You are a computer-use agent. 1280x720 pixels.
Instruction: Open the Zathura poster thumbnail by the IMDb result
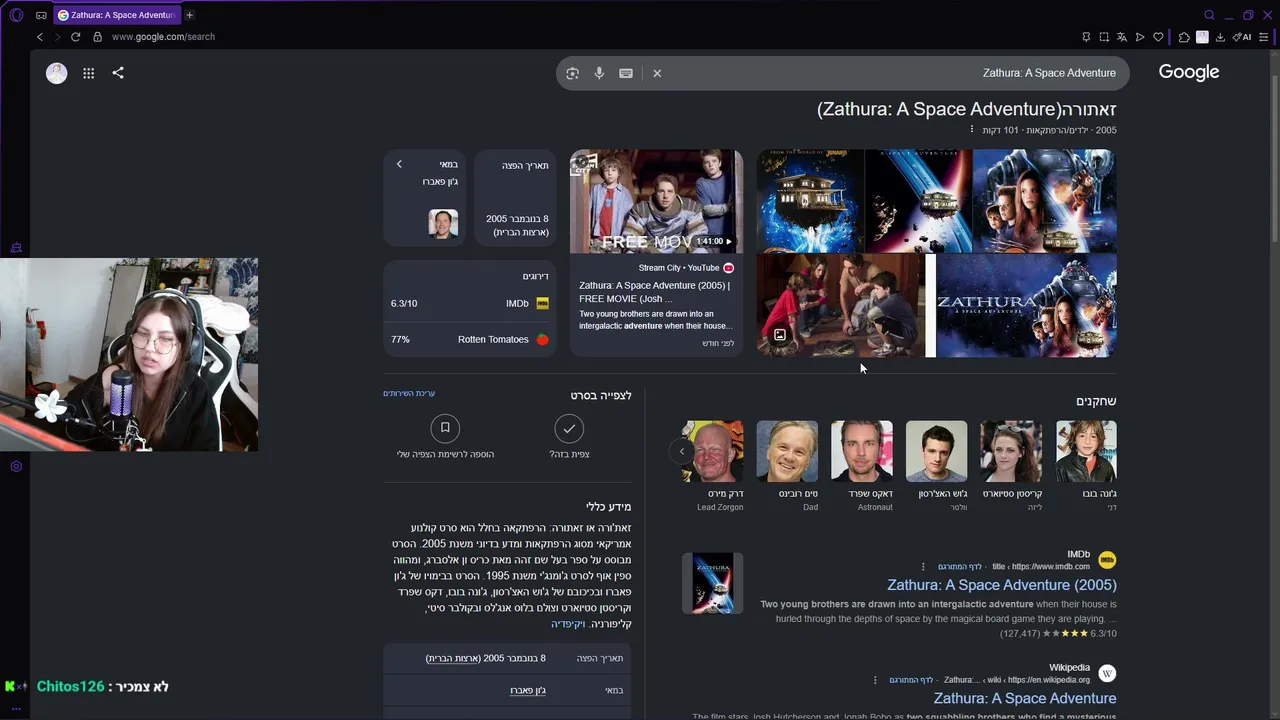tap(713, 583)
